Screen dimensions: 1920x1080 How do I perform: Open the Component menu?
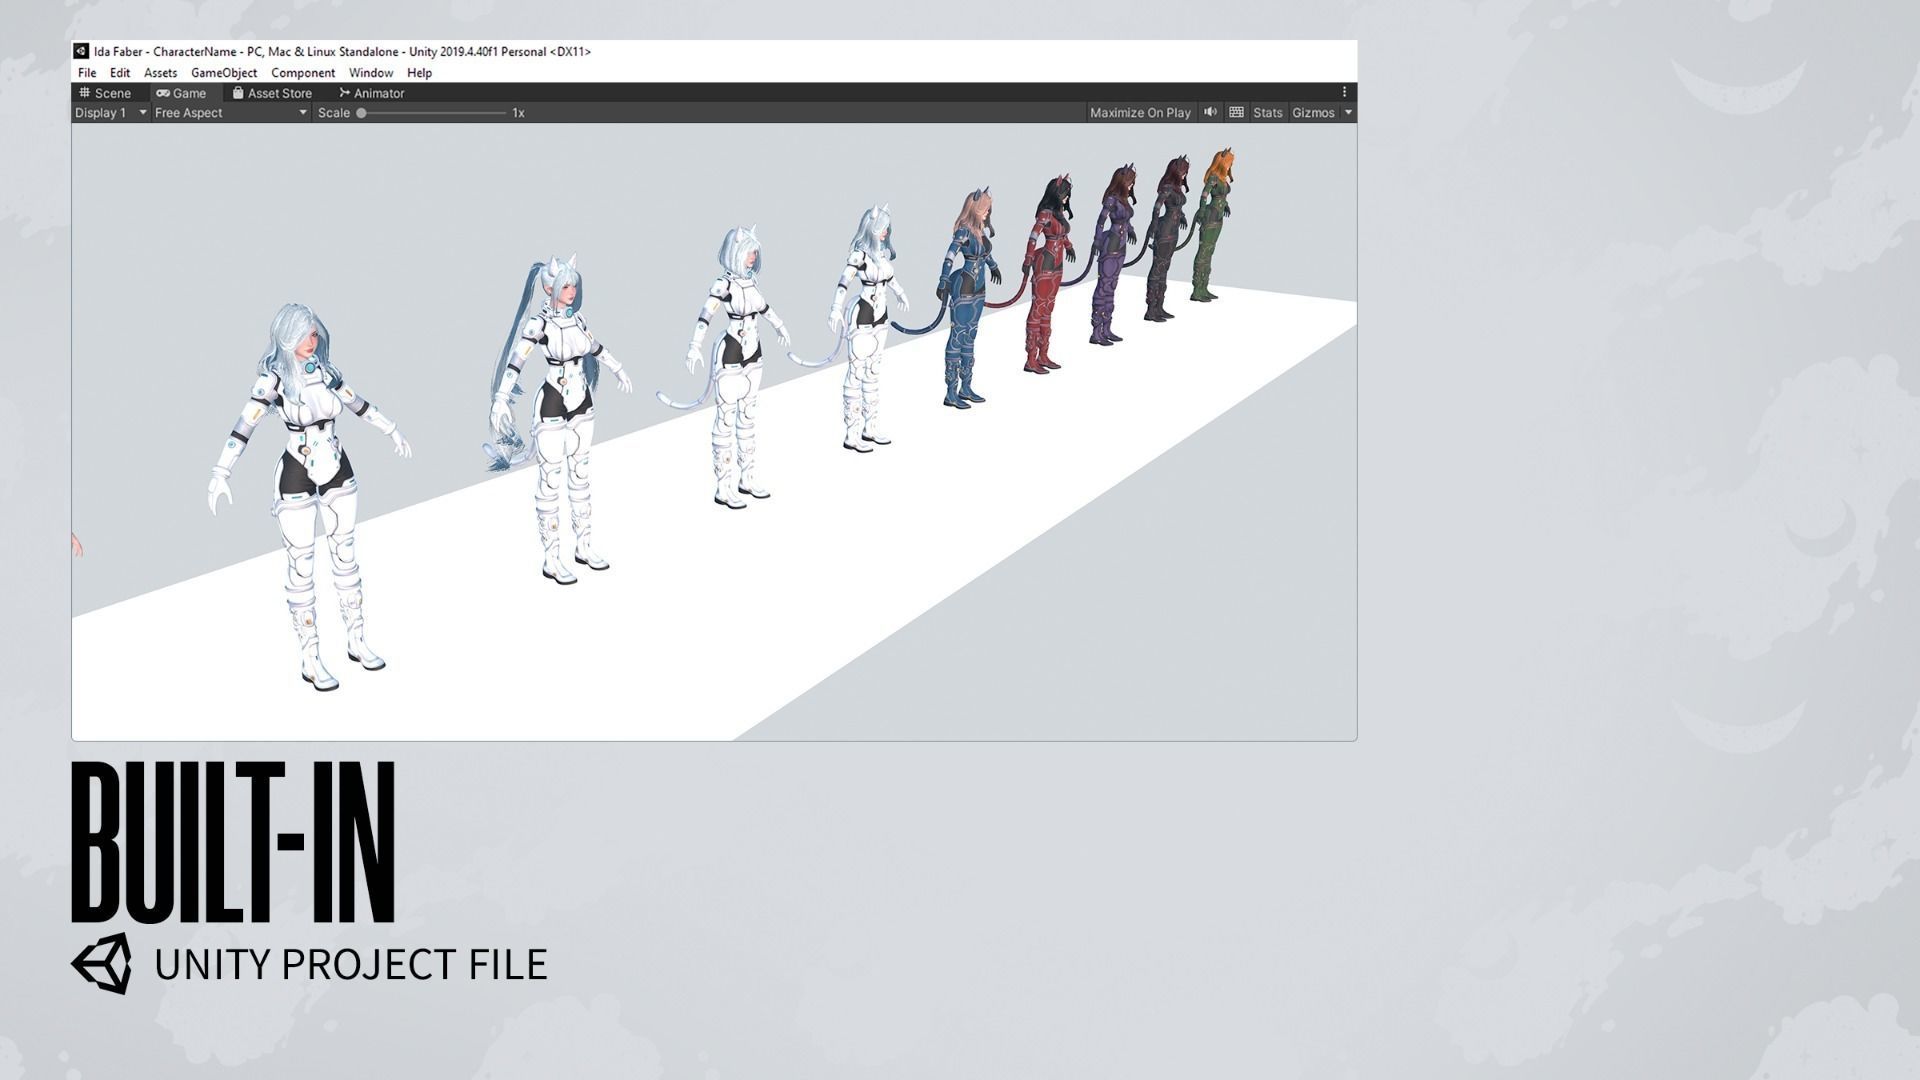point(303,73)
